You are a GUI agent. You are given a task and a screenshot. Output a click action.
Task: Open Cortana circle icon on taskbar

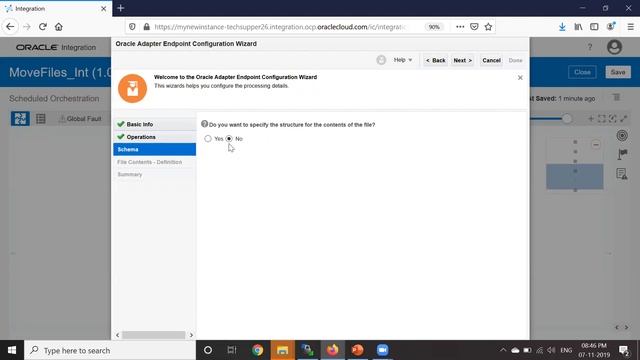pos(208,350)
